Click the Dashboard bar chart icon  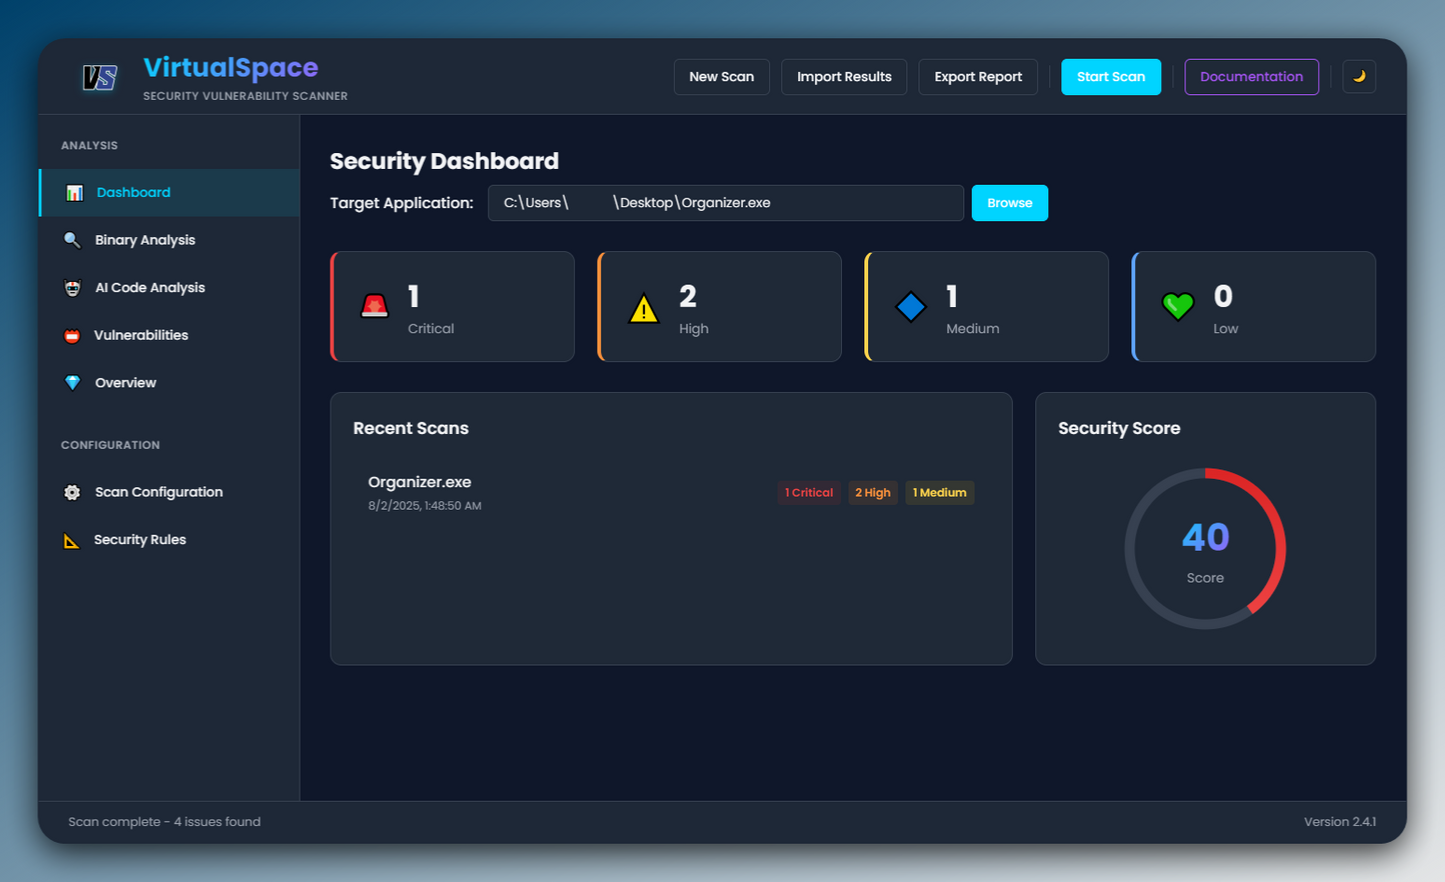click(x=74, y=193)
